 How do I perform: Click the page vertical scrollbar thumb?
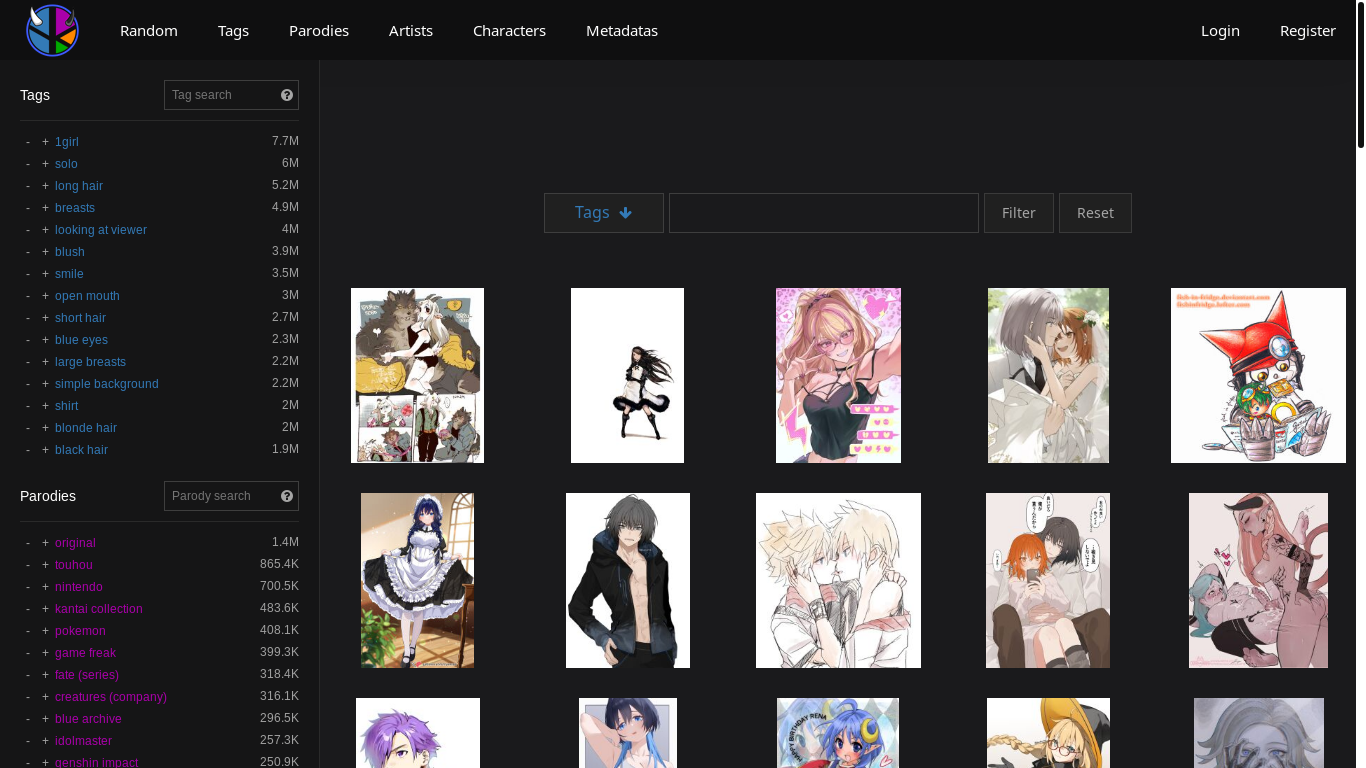coord(1360,75)
